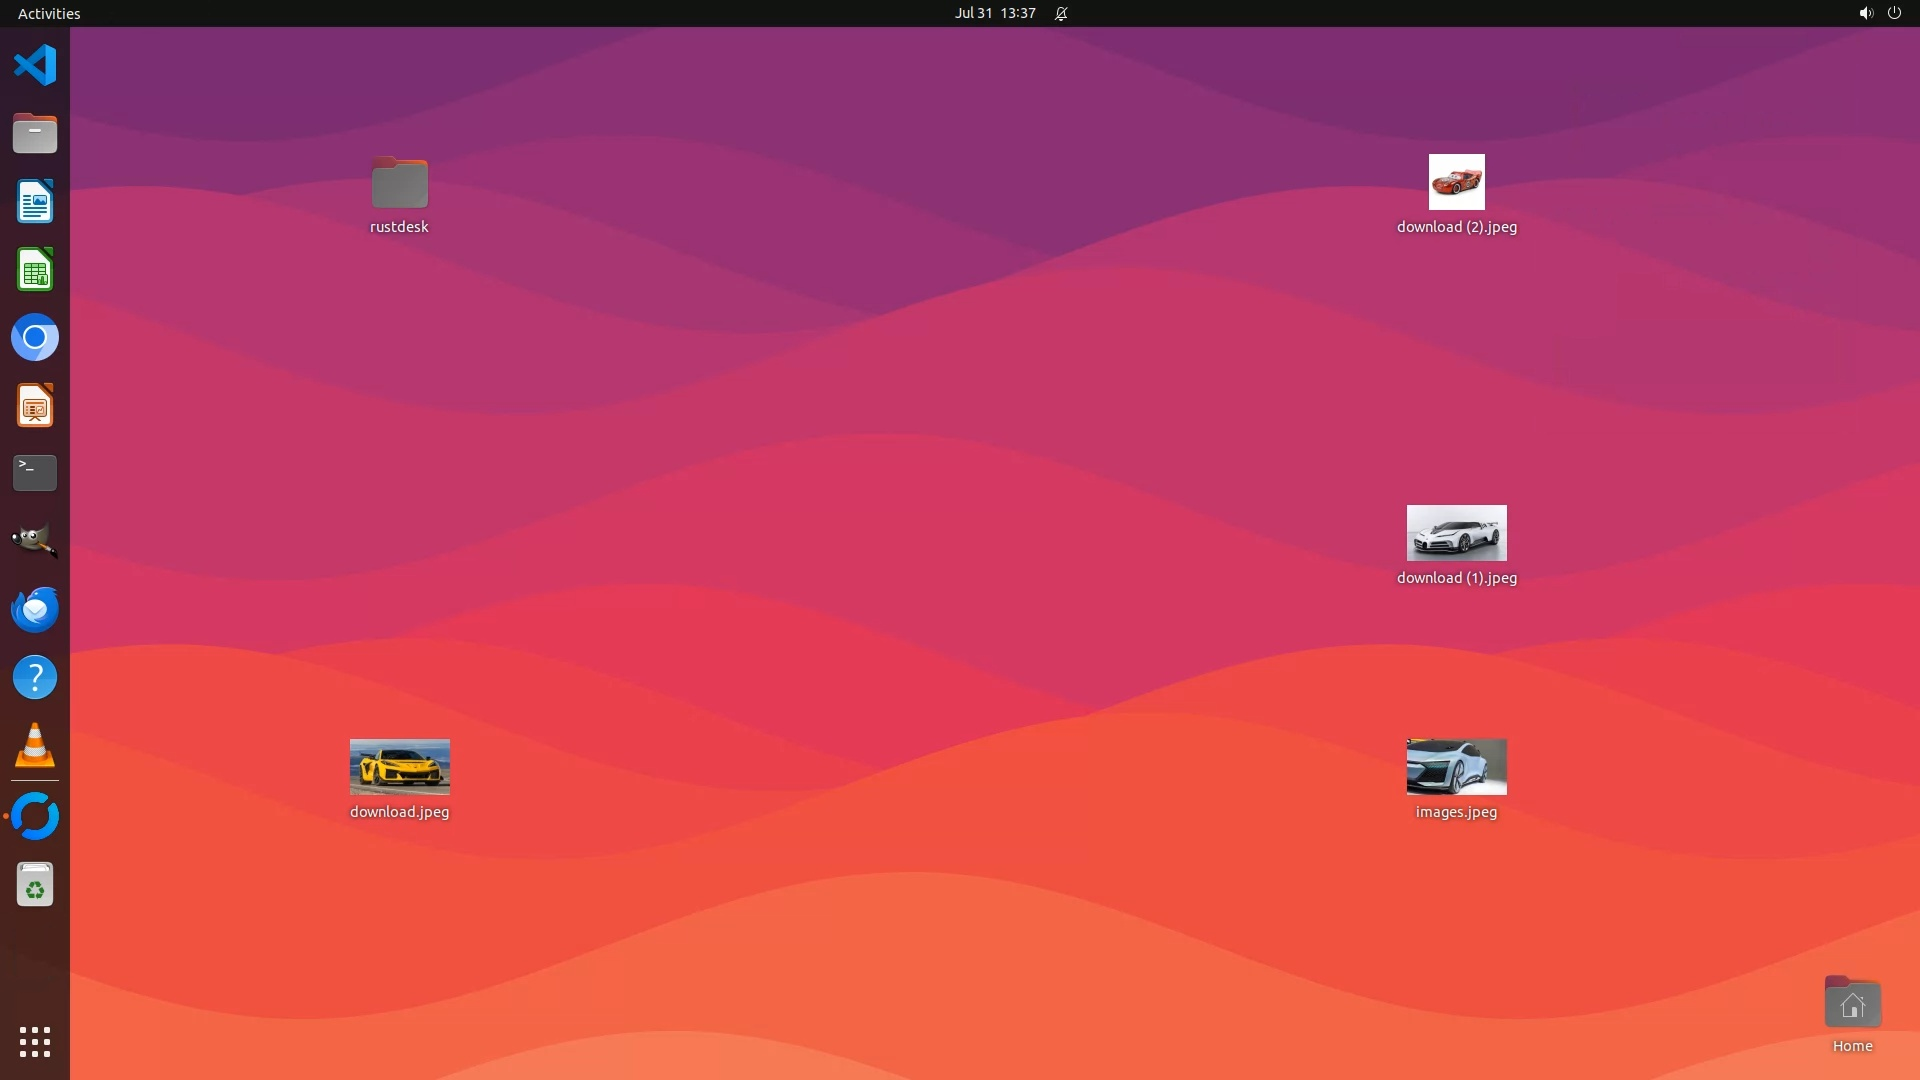Open the Files manager dock icon

[35, 134]
